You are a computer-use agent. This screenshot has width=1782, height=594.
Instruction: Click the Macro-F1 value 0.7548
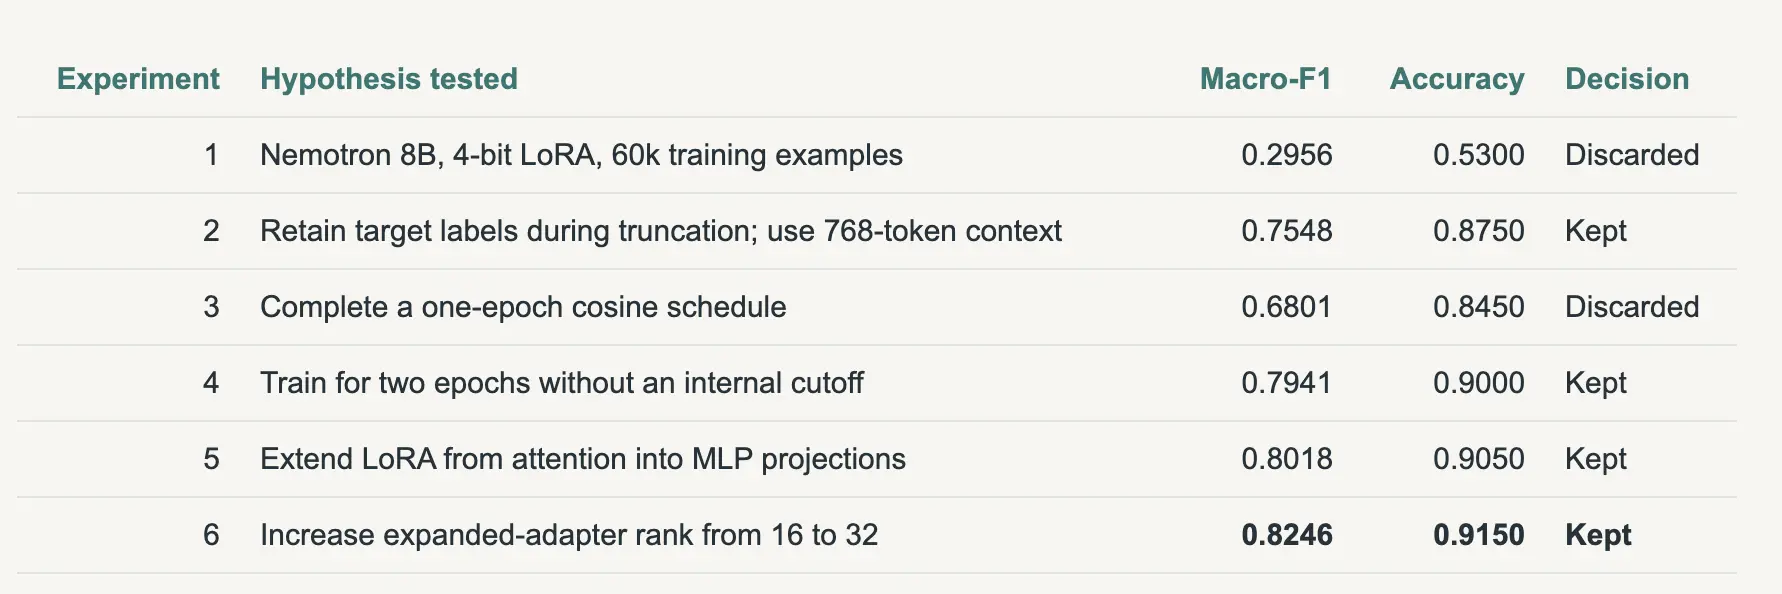[x=1287, y=231]
